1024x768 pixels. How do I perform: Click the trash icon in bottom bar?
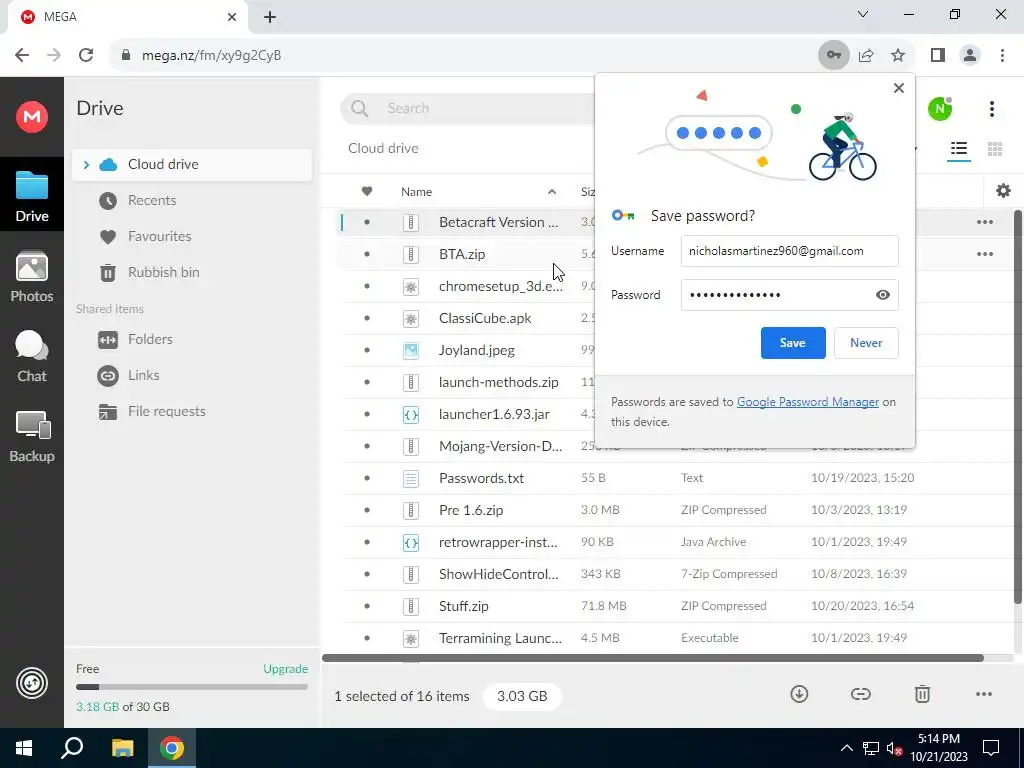[921, 694]
